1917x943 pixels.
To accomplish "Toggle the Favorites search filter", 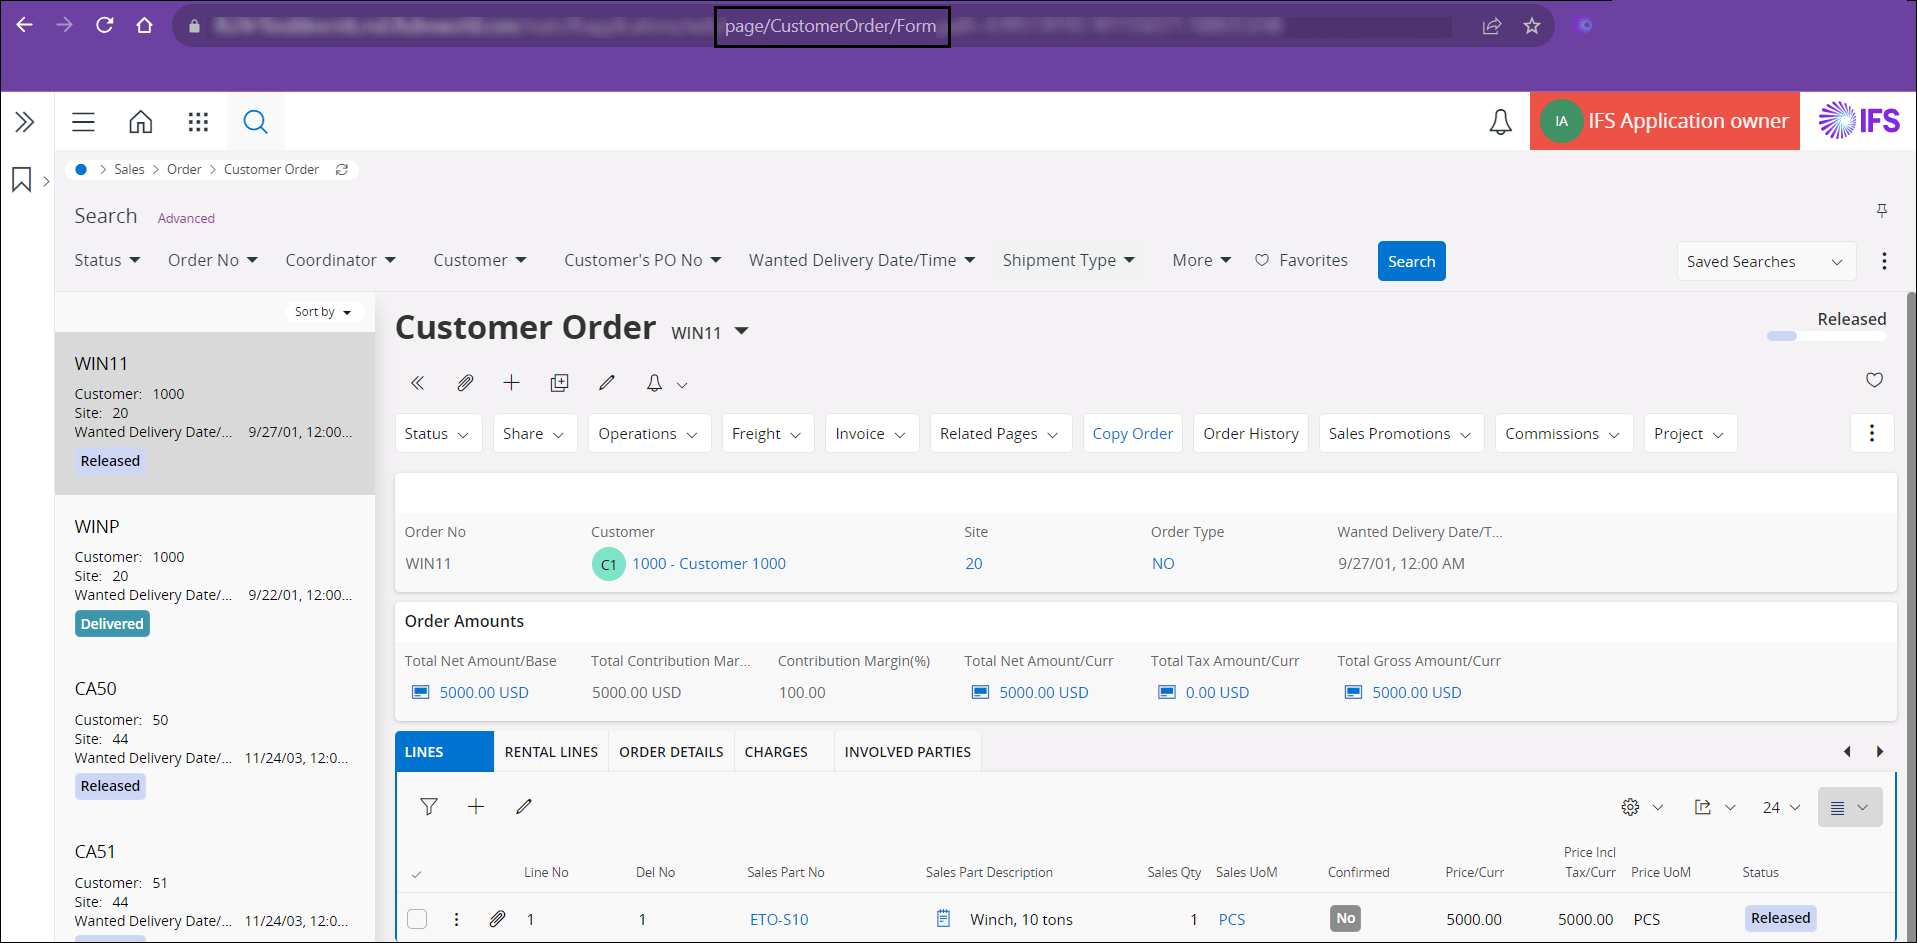I will [1301, 260].
